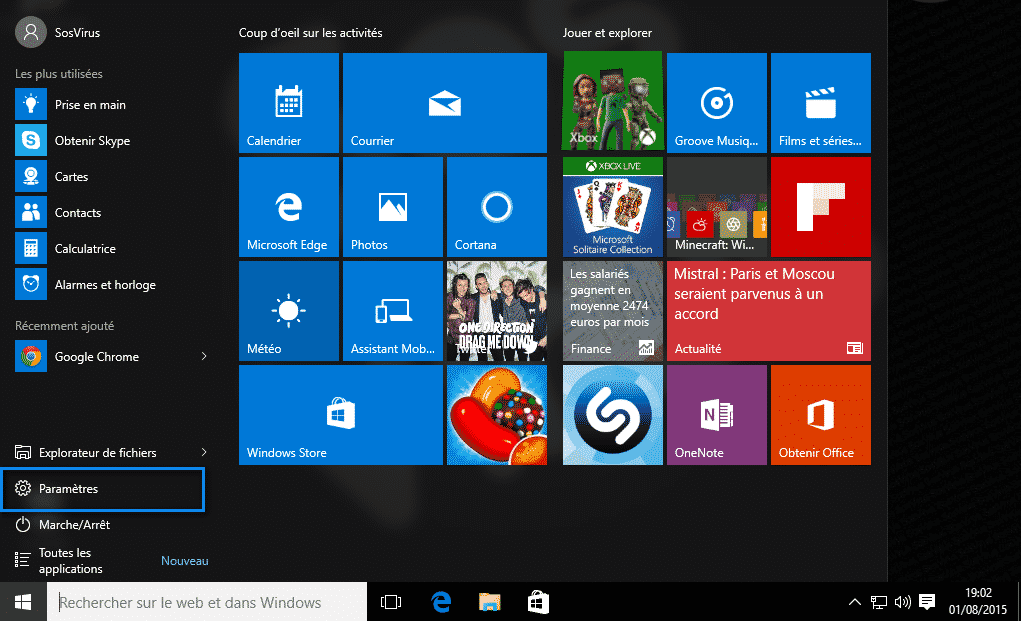Image resolution: width=1021 pixels, height=621 pixels.
Task: Open the Cortana tile
Action: 496,207
